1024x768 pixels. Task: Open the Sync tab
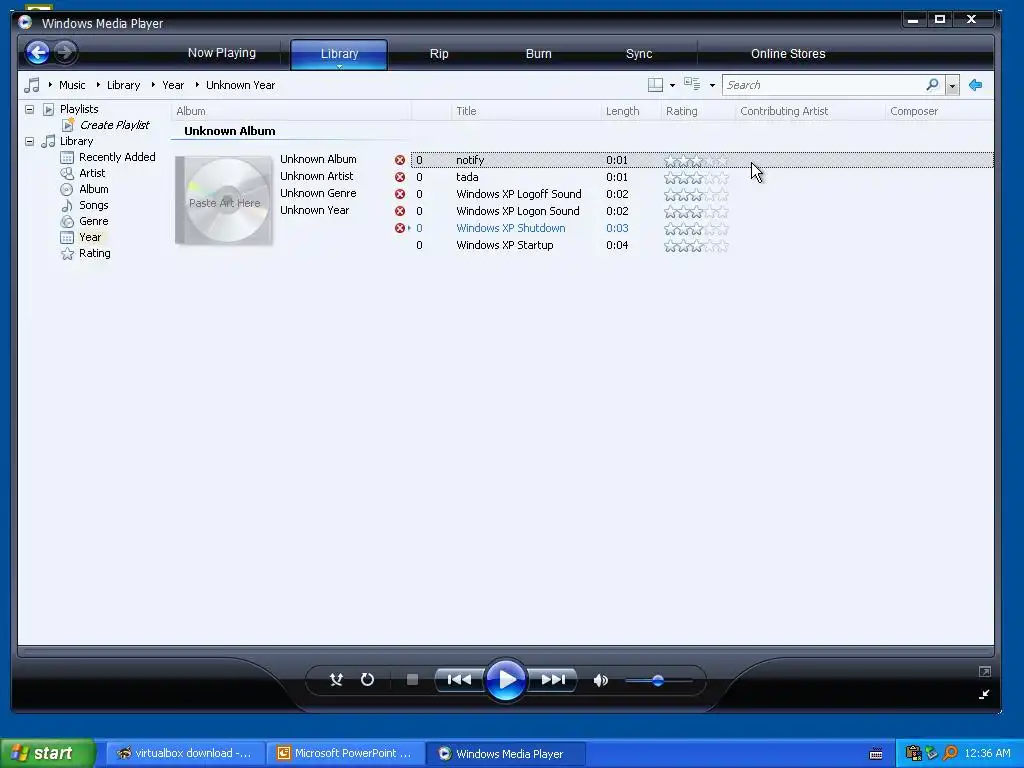tap(639, 54)
